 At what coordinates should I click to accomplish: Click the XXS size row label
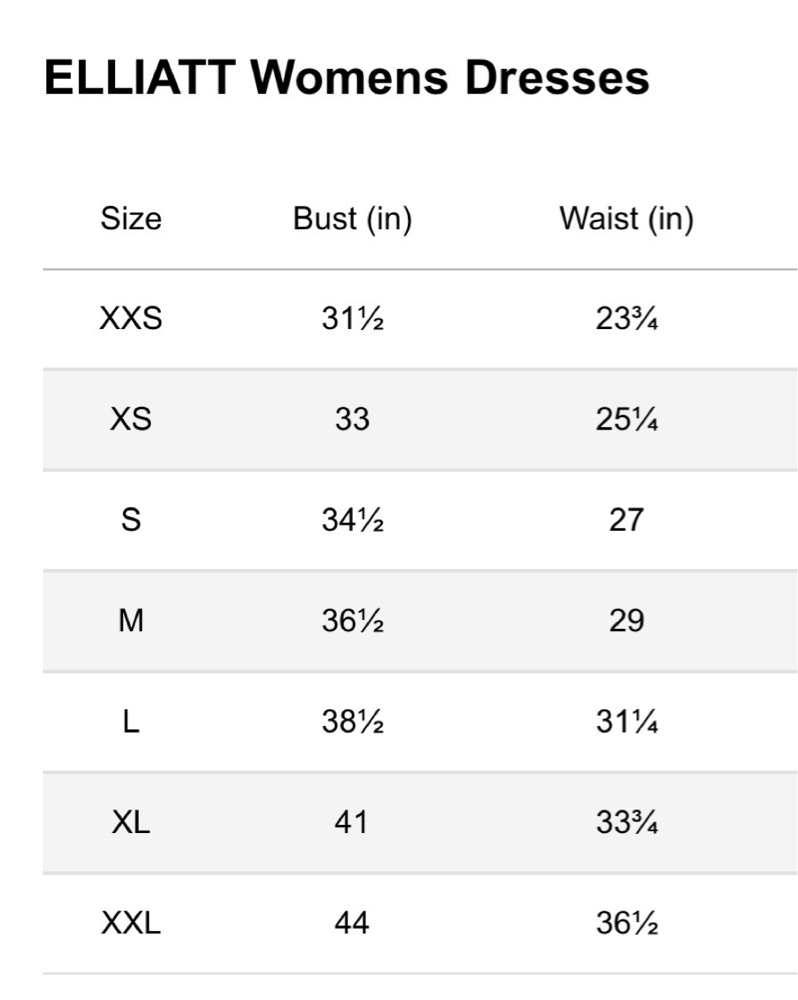click(131, 318)
